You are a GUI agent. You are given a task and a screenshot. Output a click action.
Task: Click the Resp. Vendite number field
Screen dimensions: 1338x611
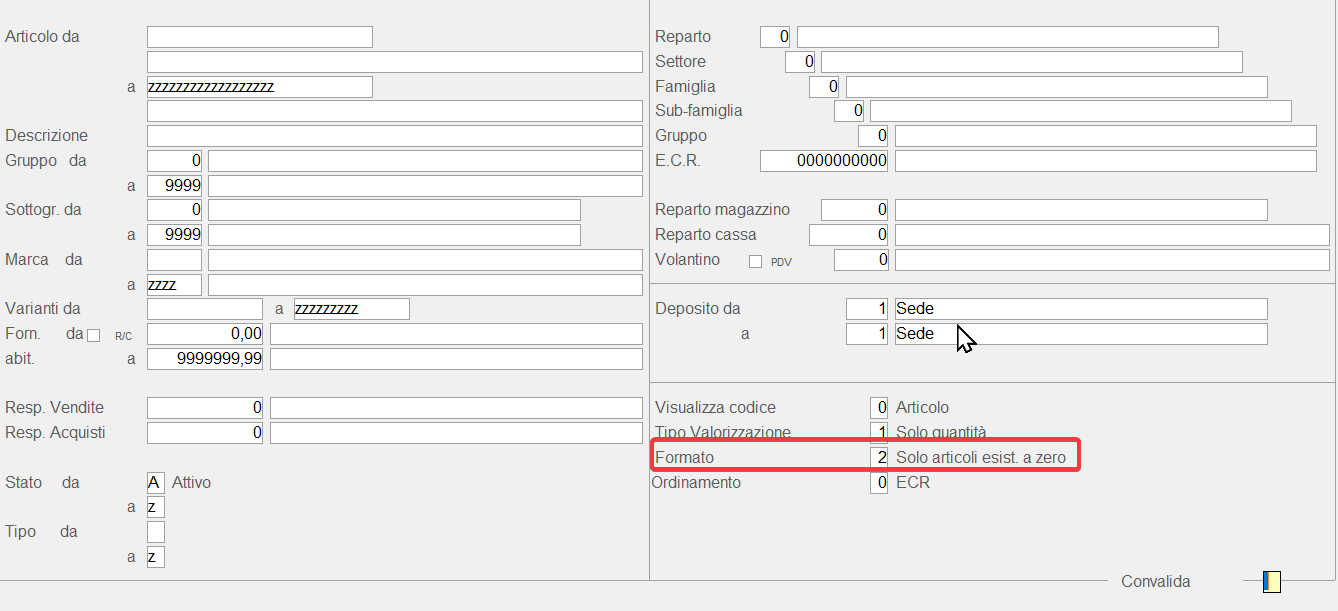pyautogui.click(x=205, y=408)
